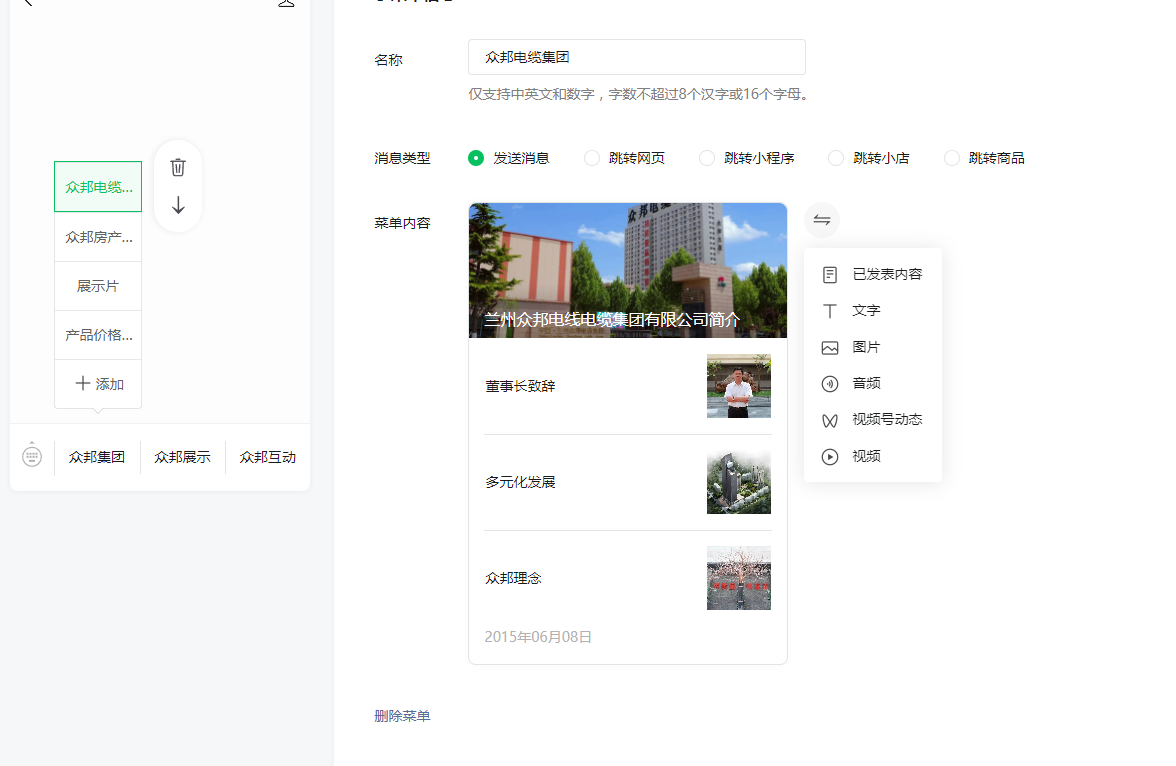1176x766 pixels.
Task: Open the 董事长致辞 article row
Action: coord(628,386)
